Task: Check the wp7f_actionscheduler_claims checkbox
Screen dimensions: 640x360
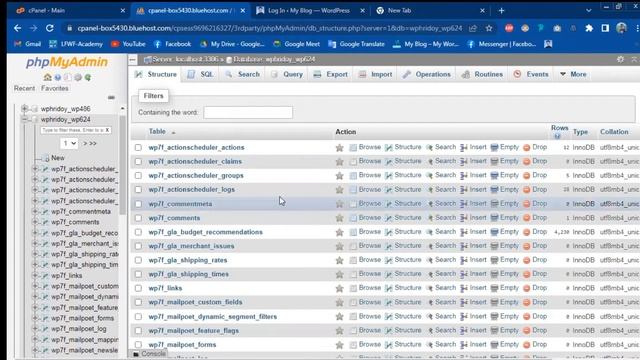Action: pyautogui.click(x=138, y=162)
